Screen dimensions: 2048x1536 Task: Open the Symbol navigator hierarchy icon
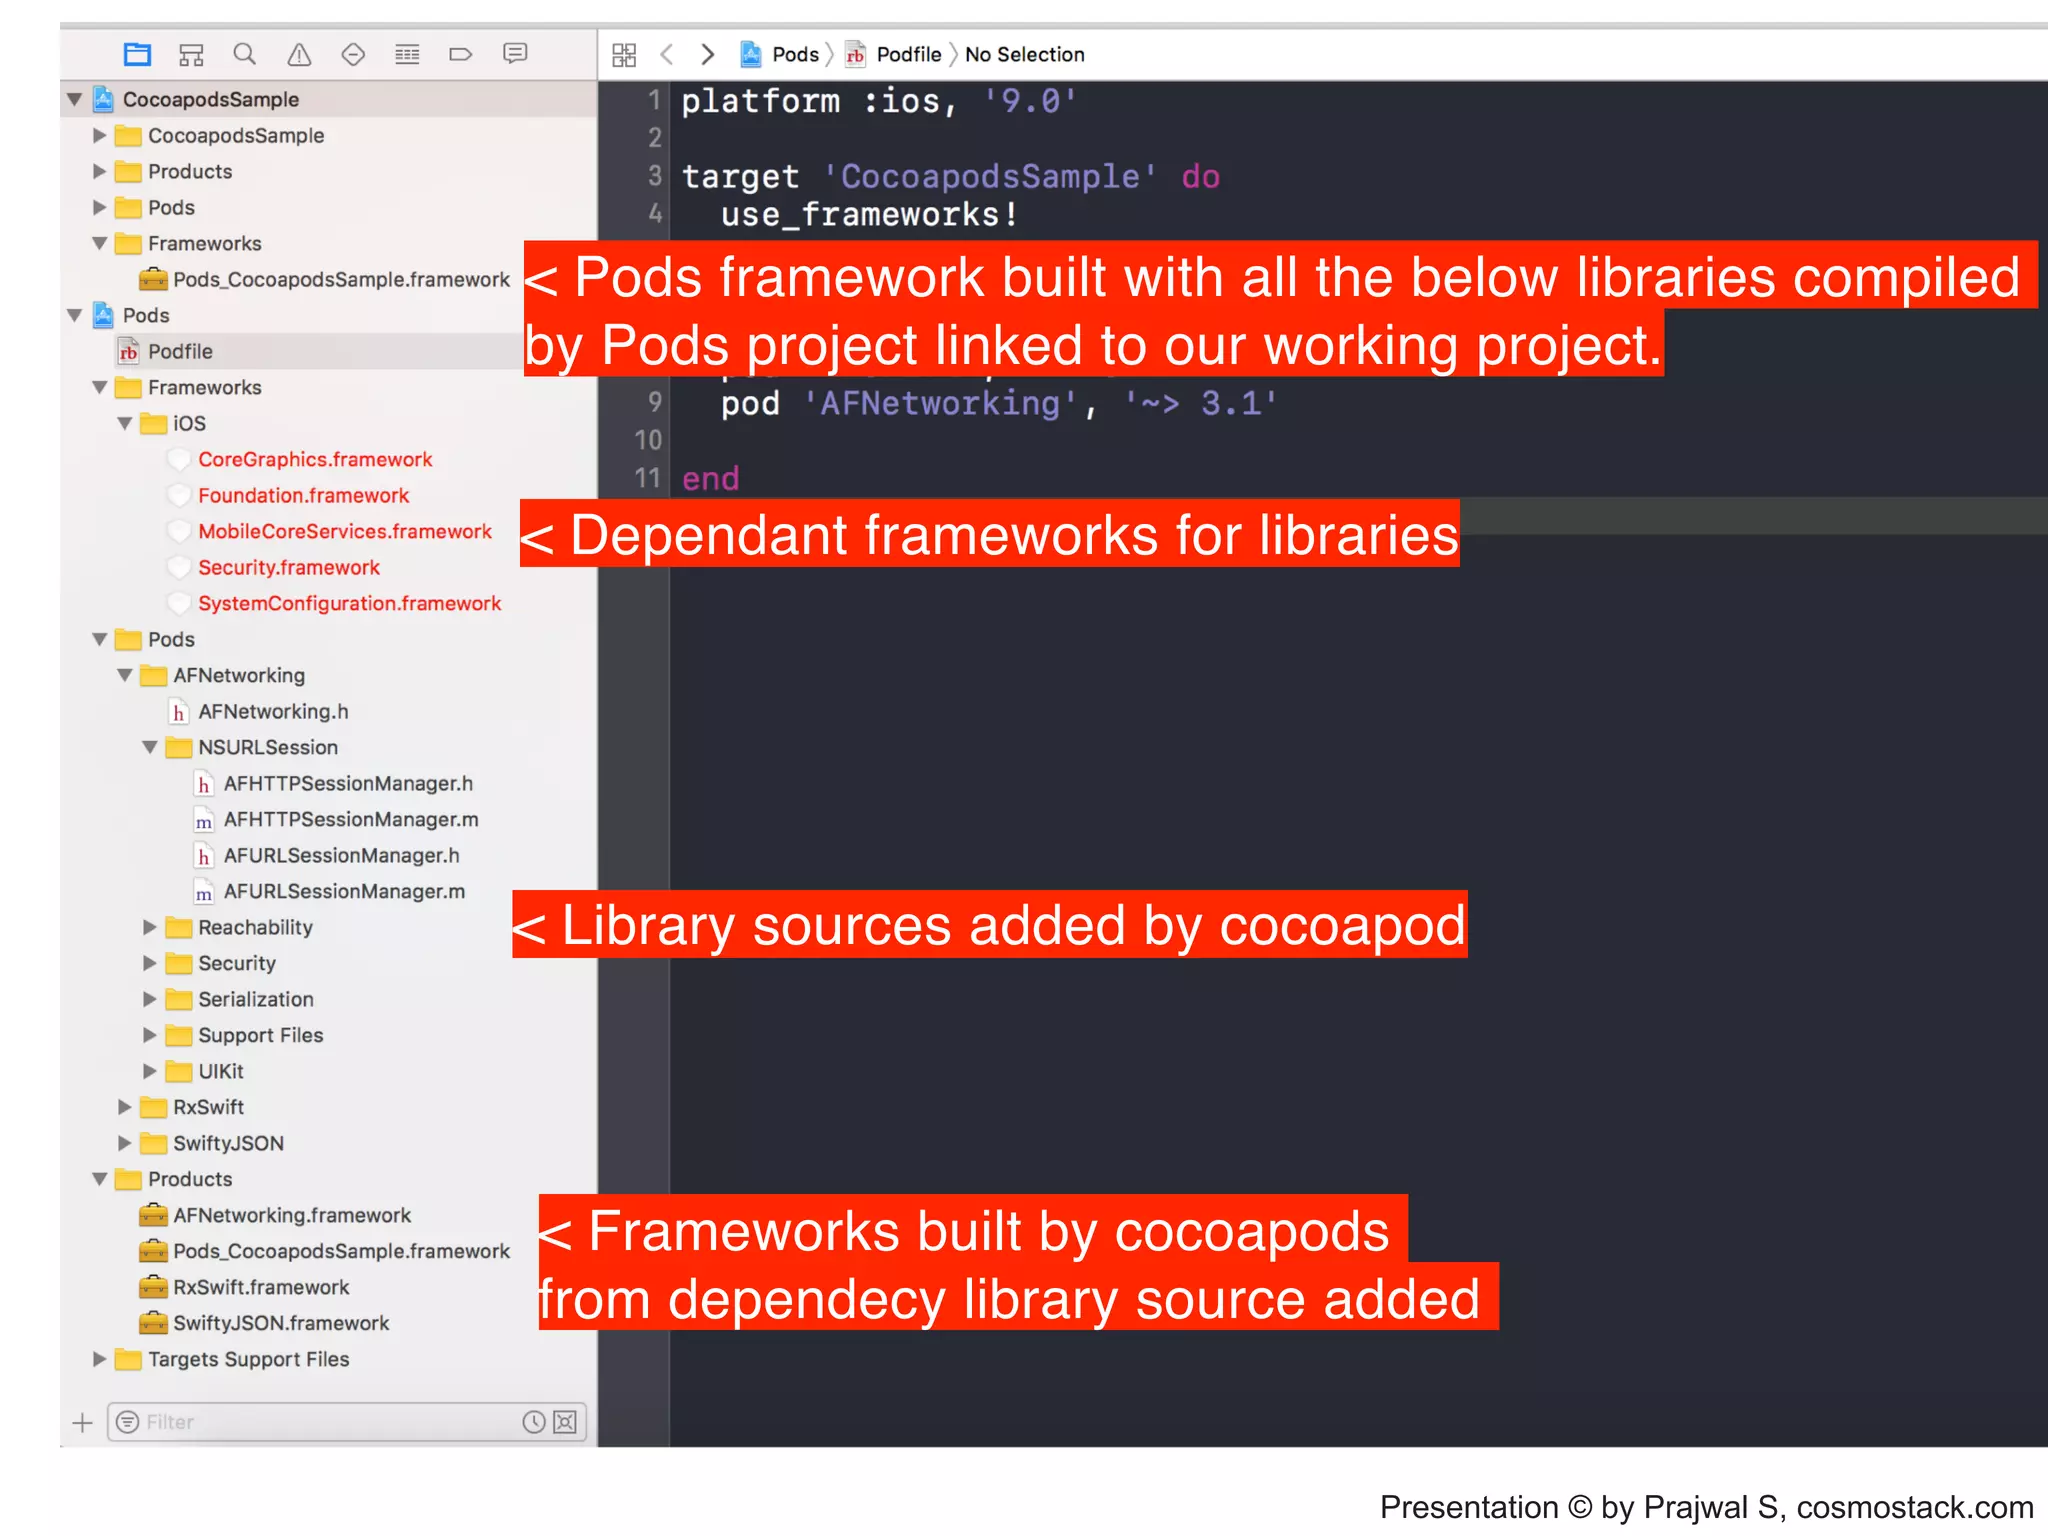191,54
